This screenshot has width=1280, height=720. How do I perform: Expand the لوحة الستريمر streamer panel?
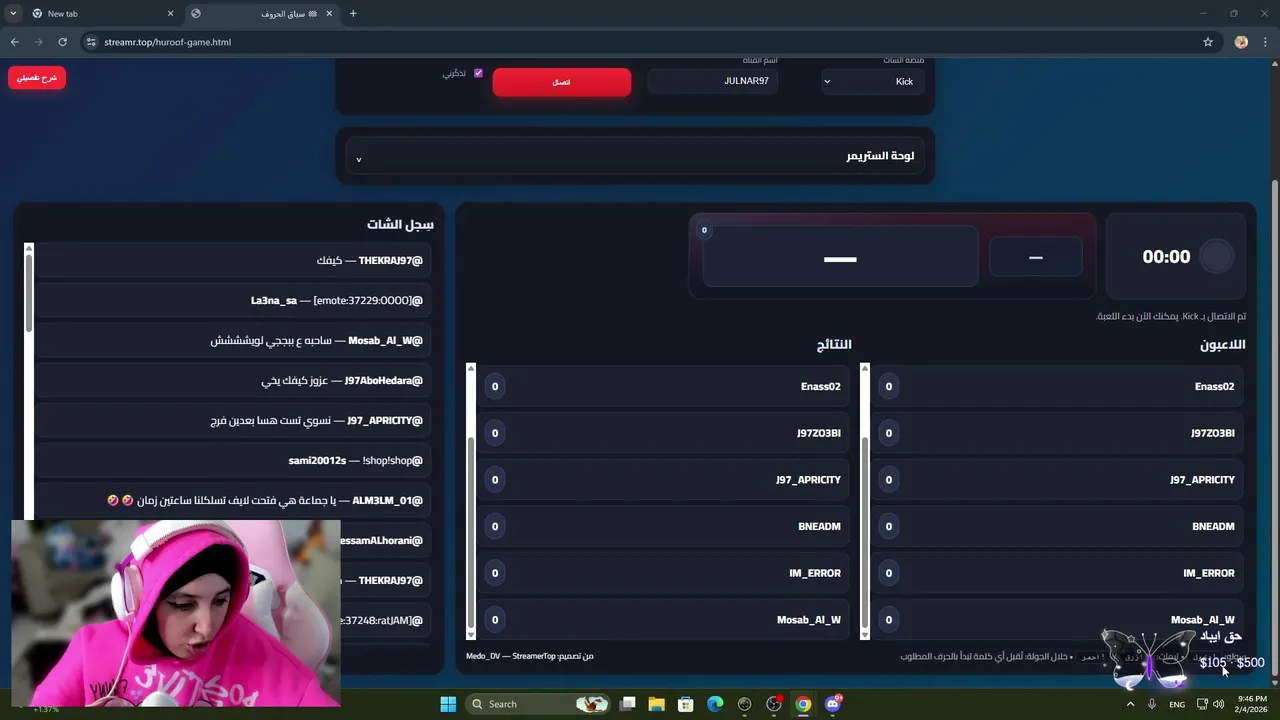635,156
